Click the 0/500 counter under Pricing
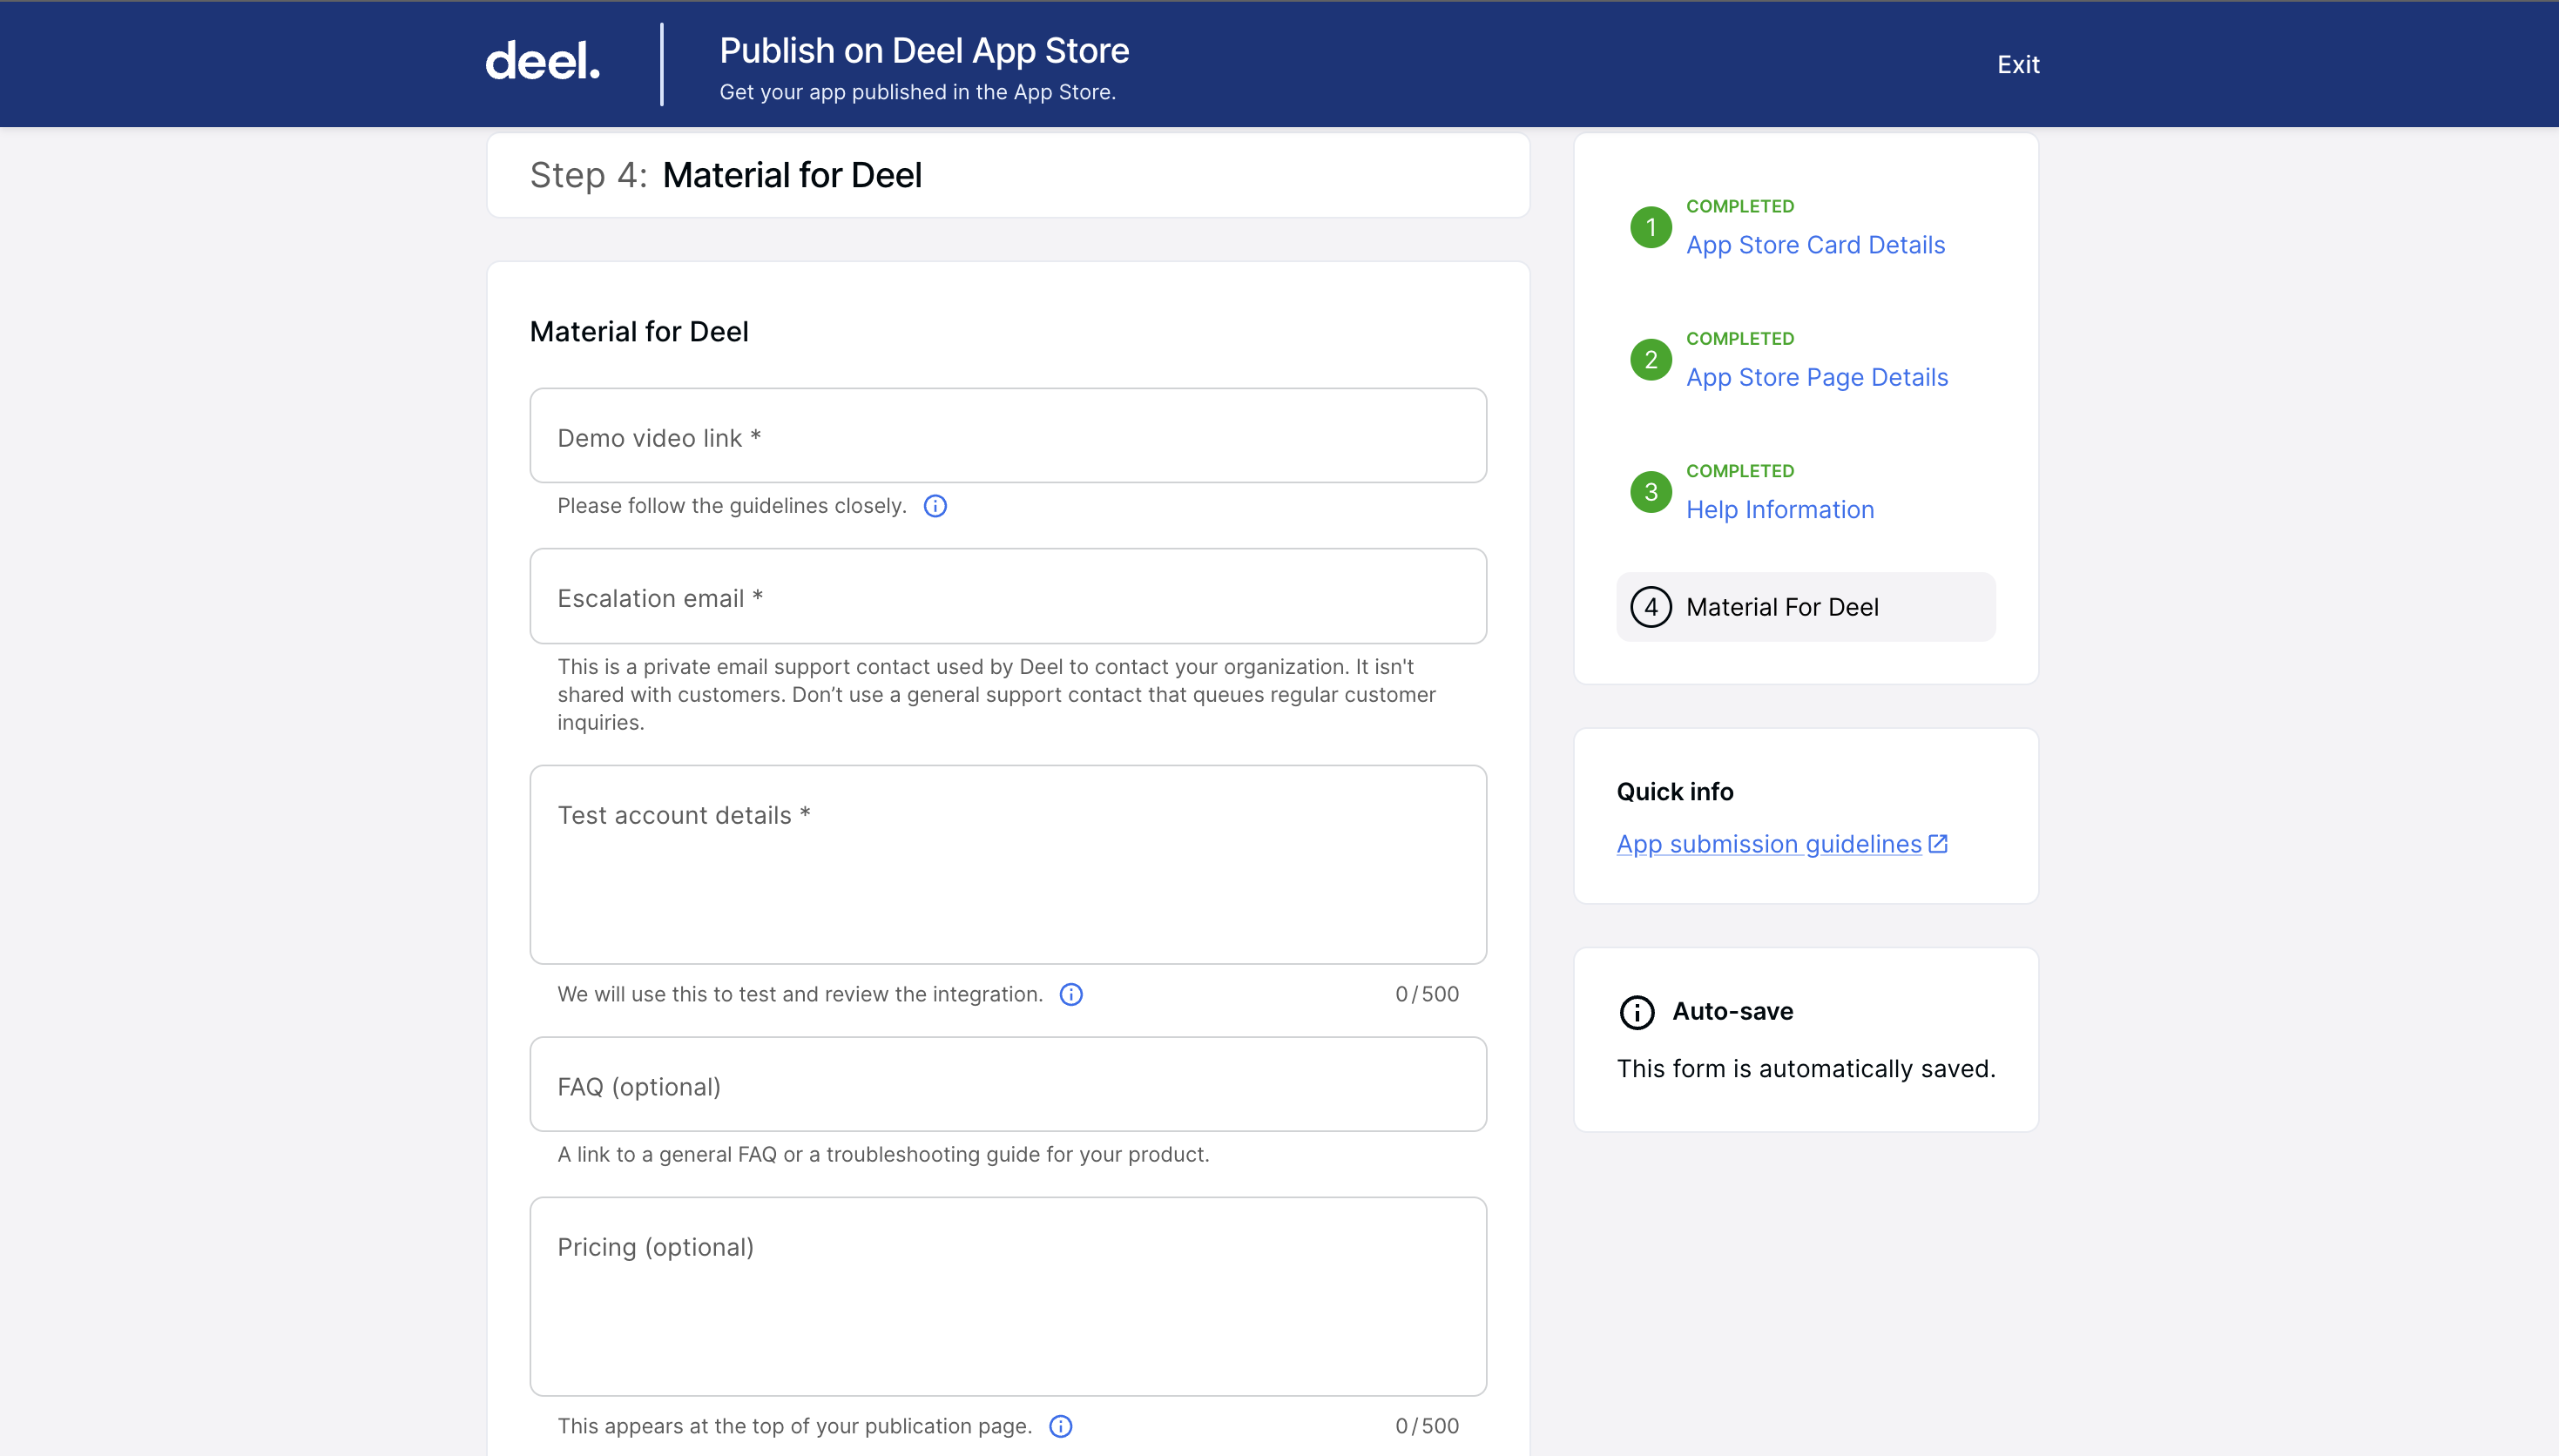This screenshot has width=2559, height=1456. coord(1427,1426)
